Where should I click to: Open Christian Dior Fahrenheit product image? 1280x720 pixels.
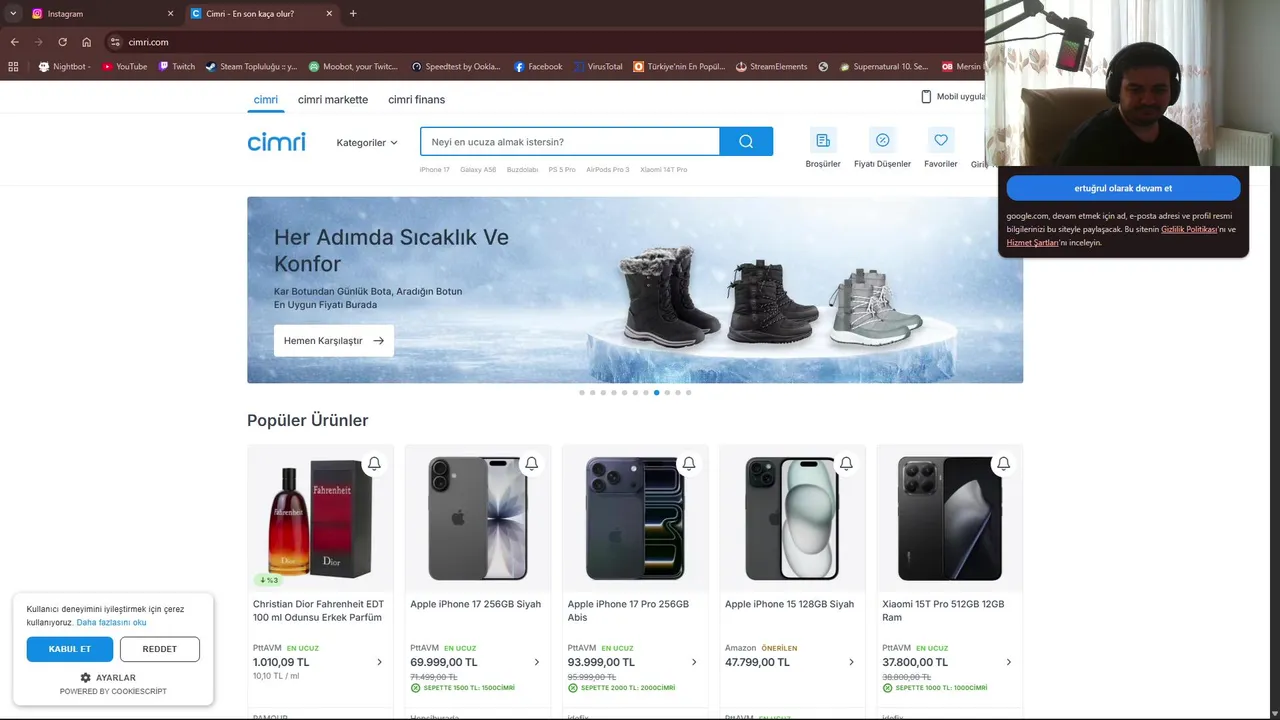pyautogui.click(x=320, y=518)
